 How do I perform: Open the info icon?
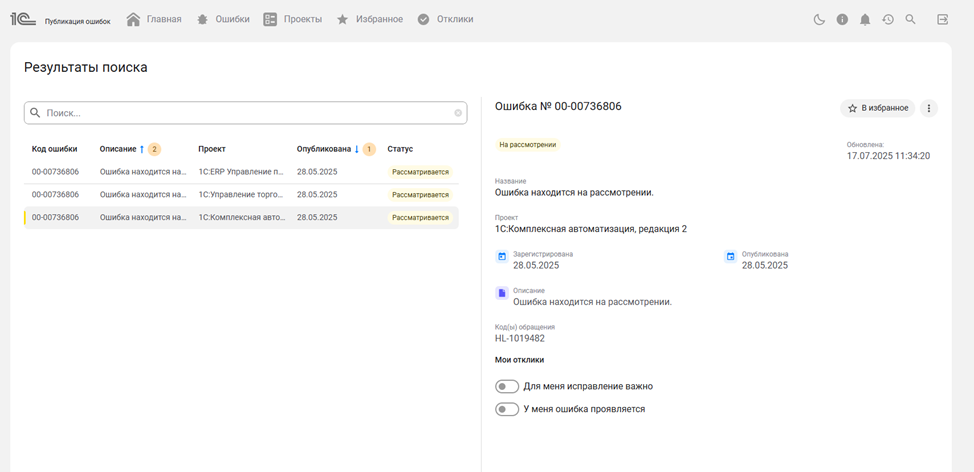(x=842, y=19)
